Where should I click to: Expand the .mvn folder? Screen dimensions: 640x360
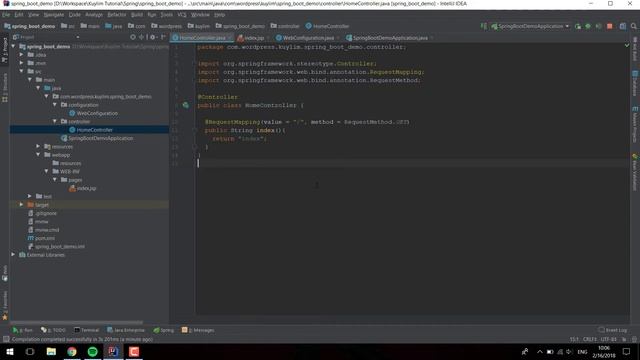21,63
